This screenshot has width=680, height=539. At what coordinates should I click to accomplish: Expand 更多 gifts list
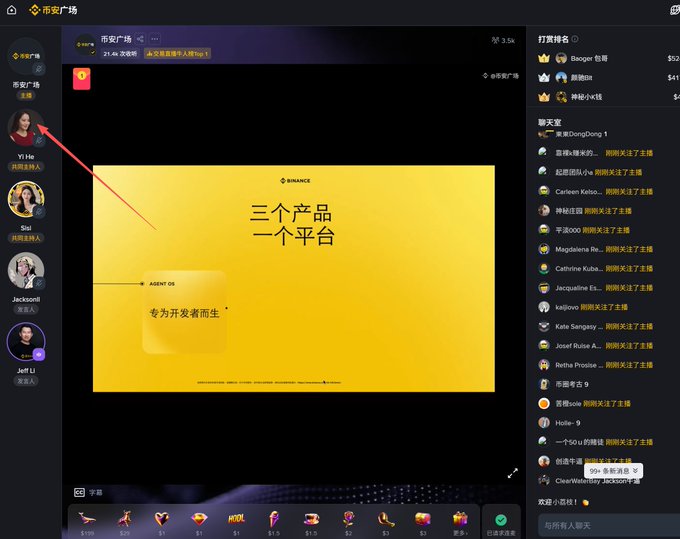point(460,523)
